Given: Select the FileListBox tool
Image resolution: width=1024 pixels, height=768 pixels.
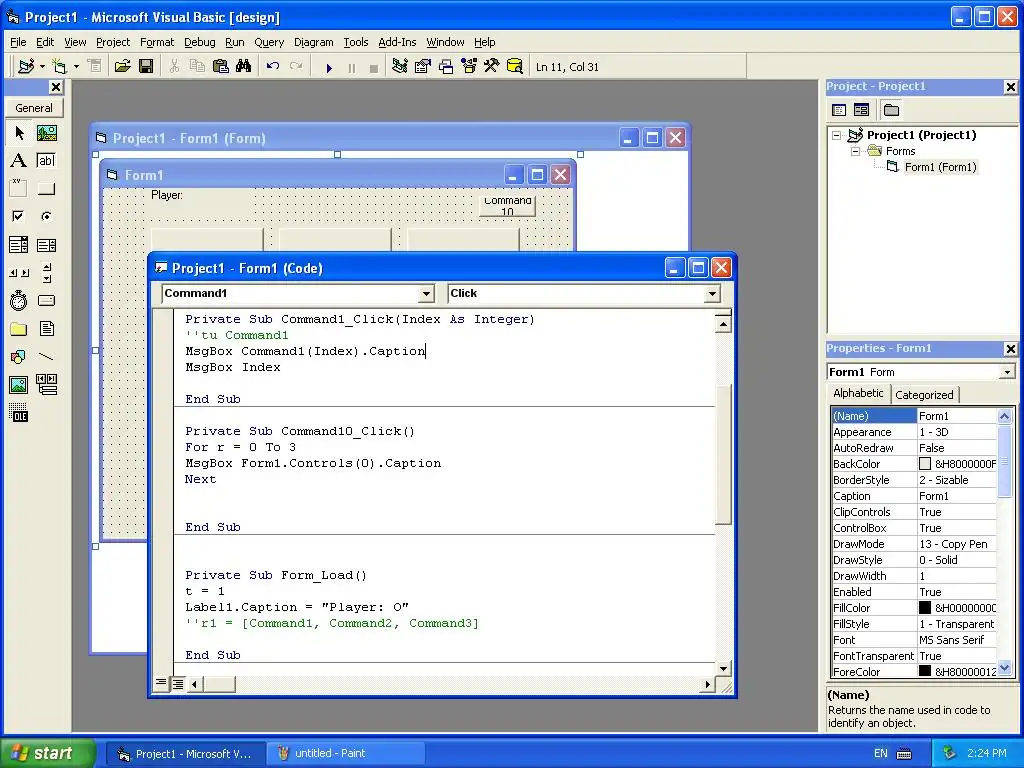Looking at the screenshot, I should click(x=46, y=328).
